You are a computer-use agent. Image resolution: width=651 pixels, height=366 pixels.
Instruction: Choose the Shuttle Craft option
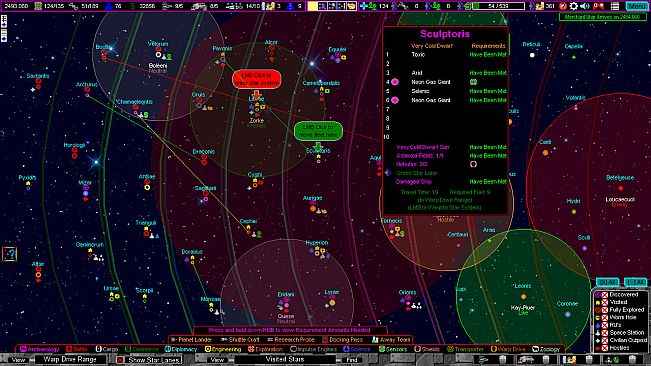[240, 340]
